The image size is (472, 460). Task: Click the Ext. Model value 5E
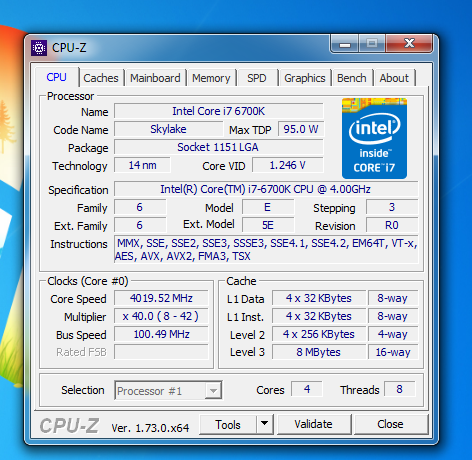point(268,225)
